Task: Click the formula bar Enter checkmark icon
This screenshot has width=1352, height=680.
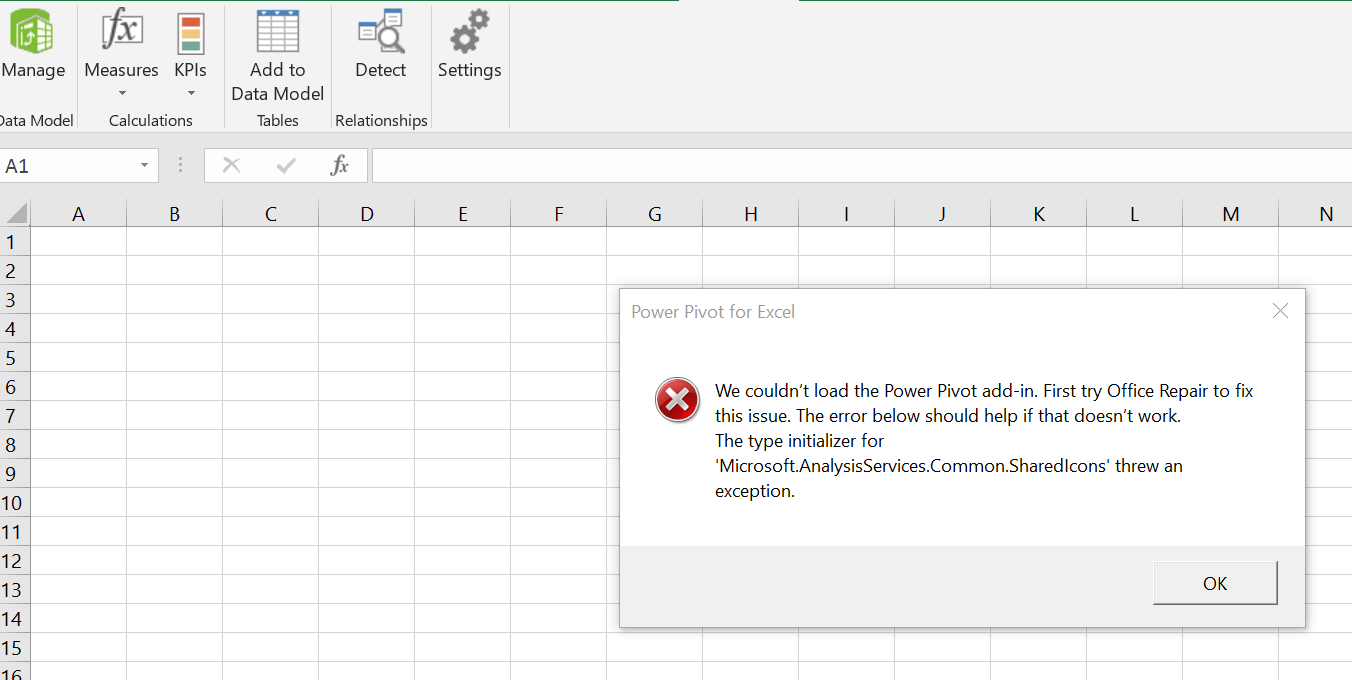Action: [286, 165]
